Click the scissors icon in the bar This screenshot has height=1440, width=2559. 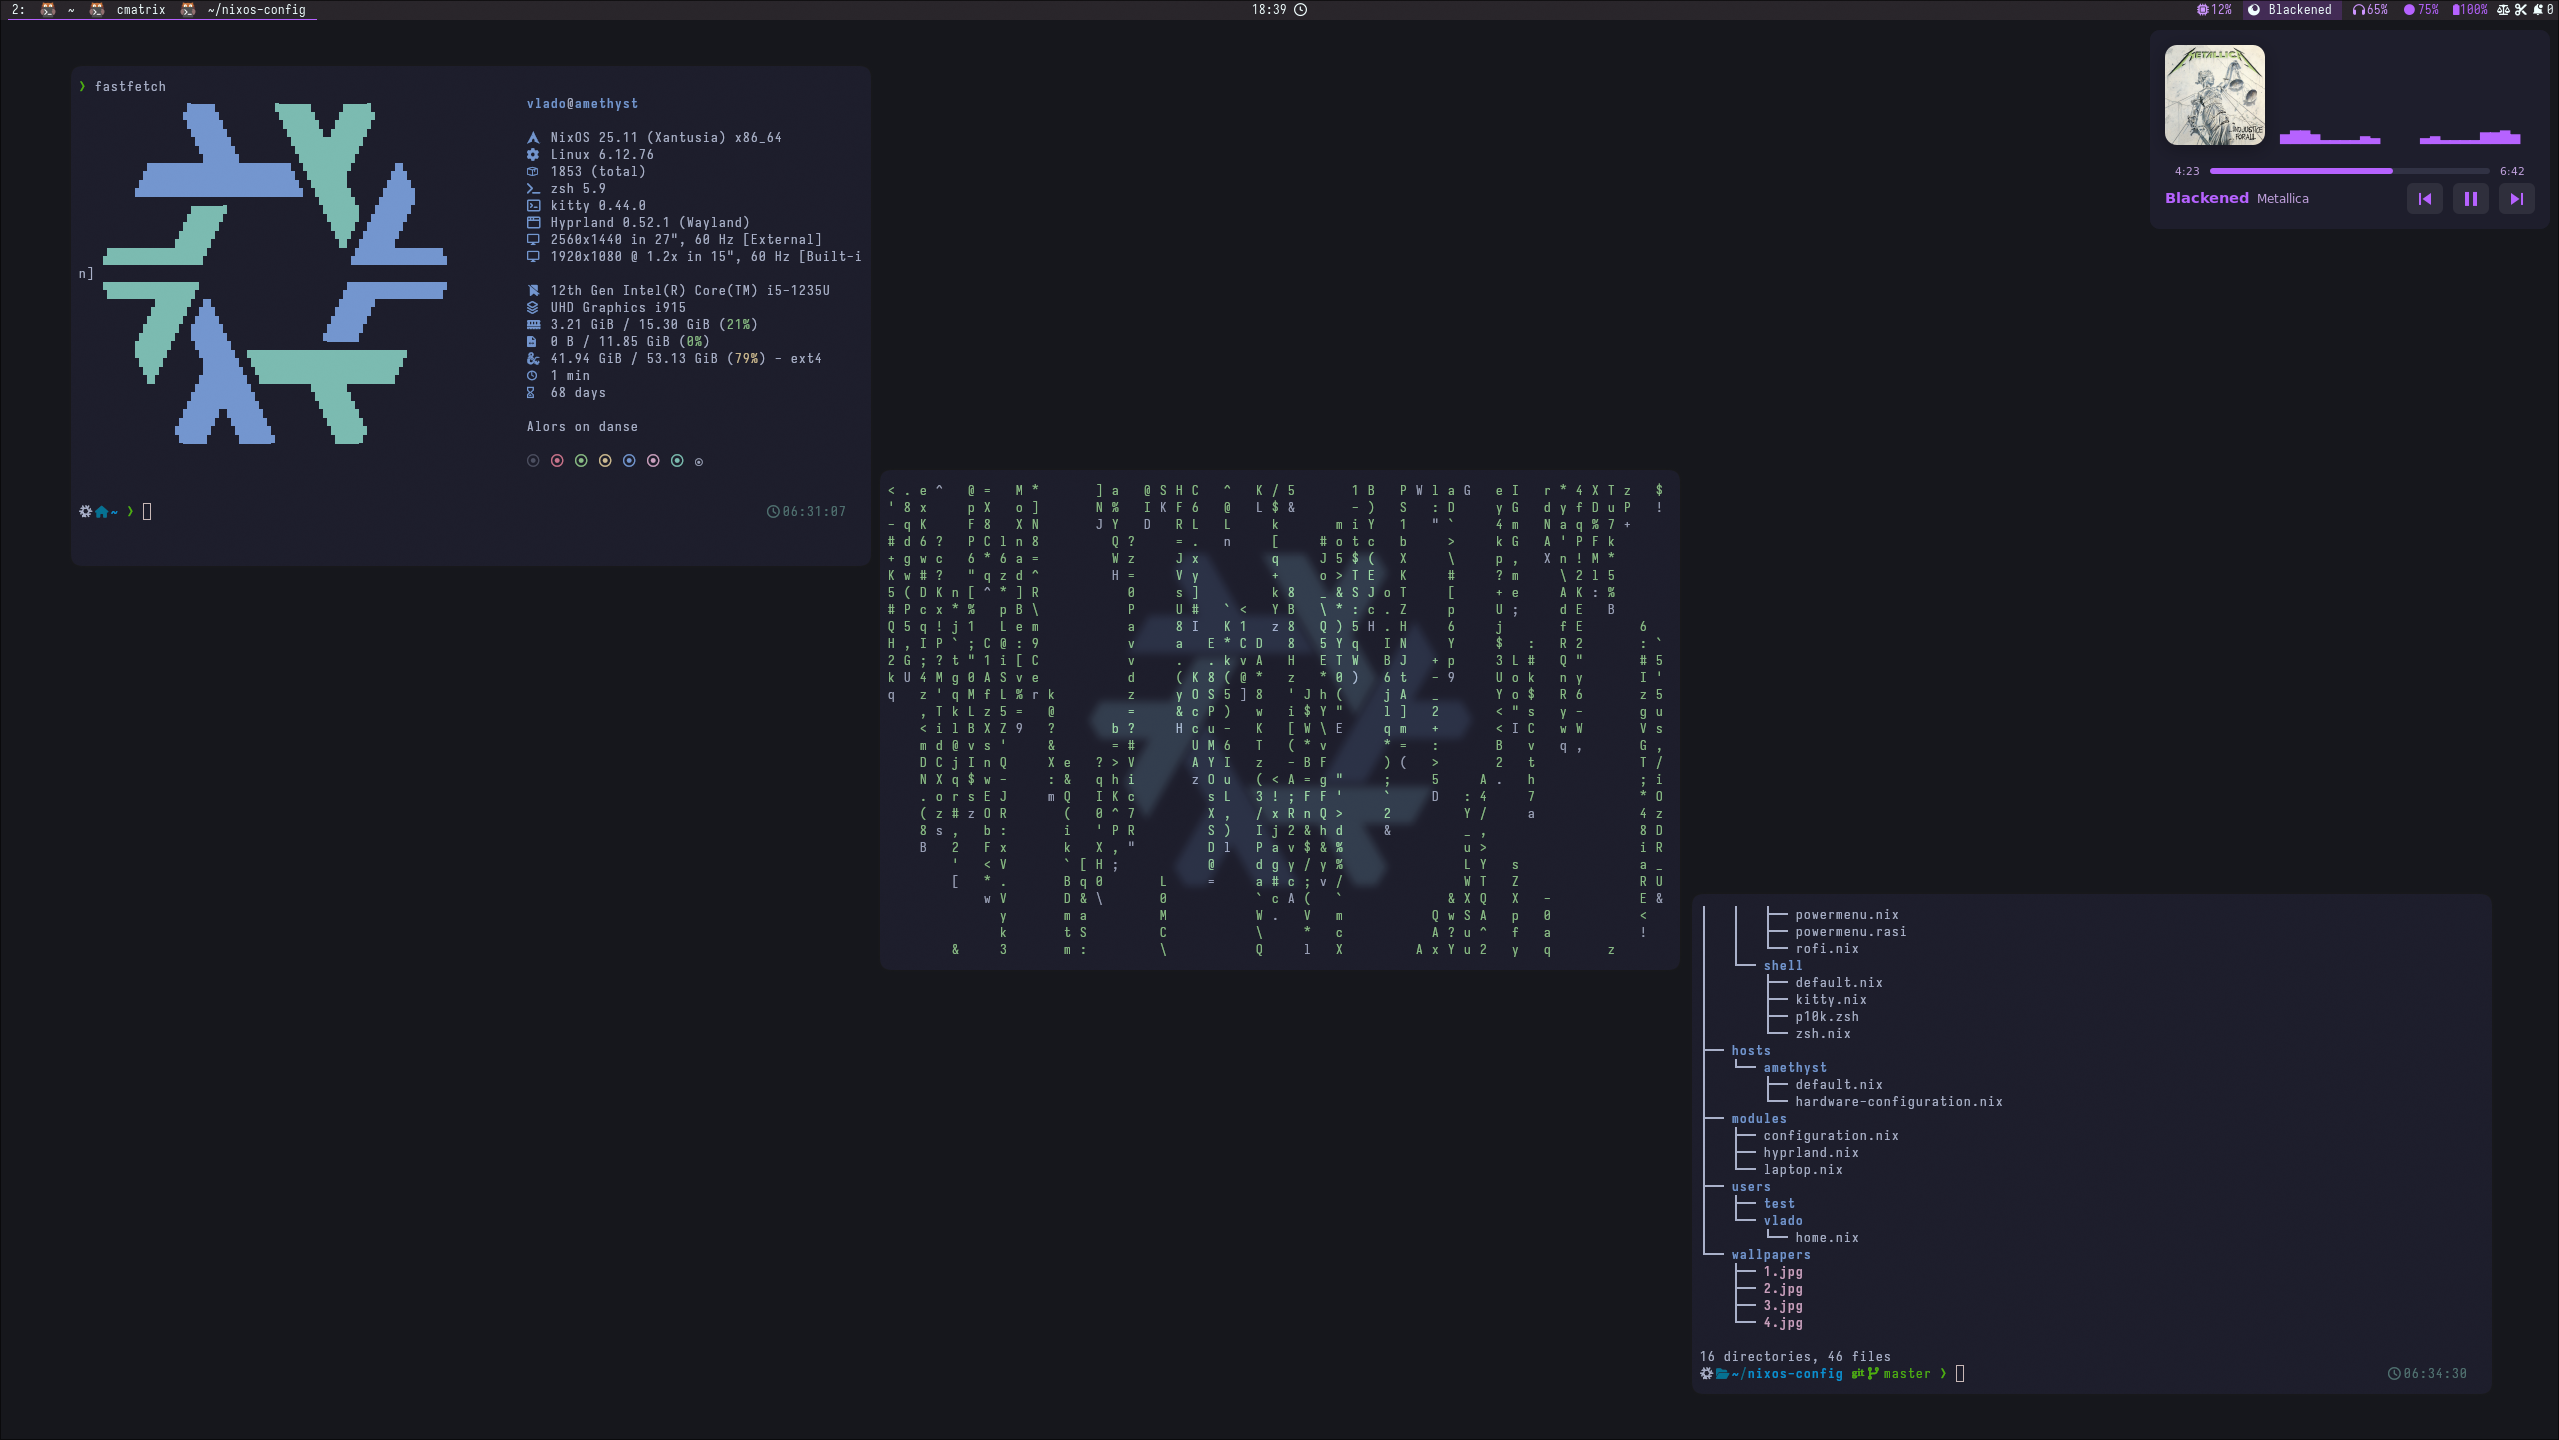[2521, 10]
